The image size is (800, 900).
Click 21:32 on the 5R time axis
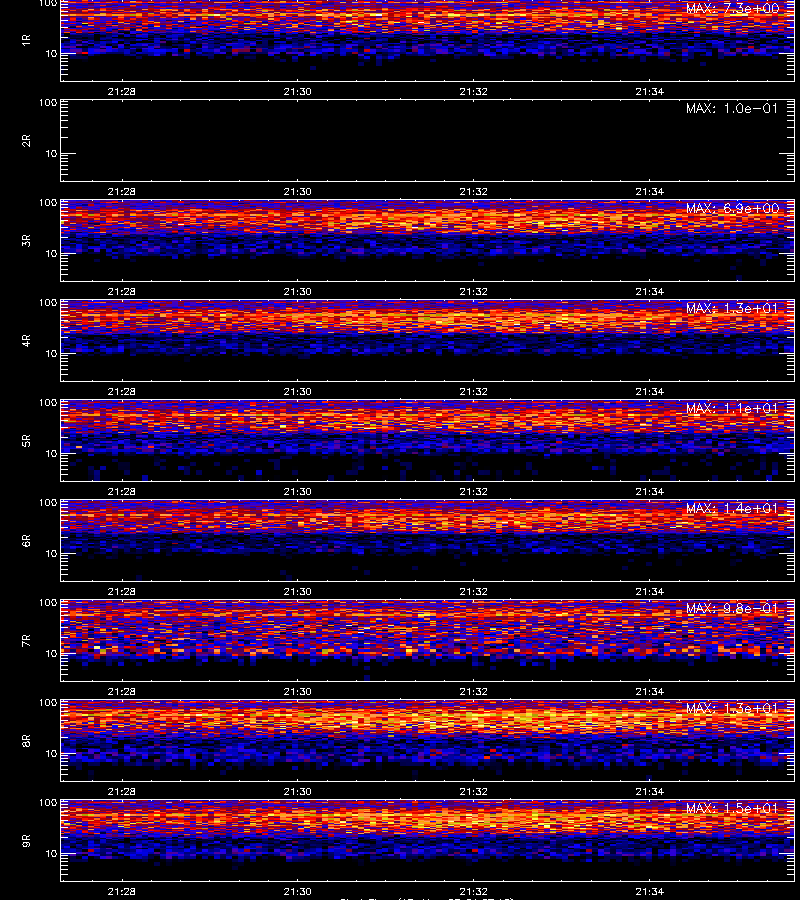[x=473, y=491]
